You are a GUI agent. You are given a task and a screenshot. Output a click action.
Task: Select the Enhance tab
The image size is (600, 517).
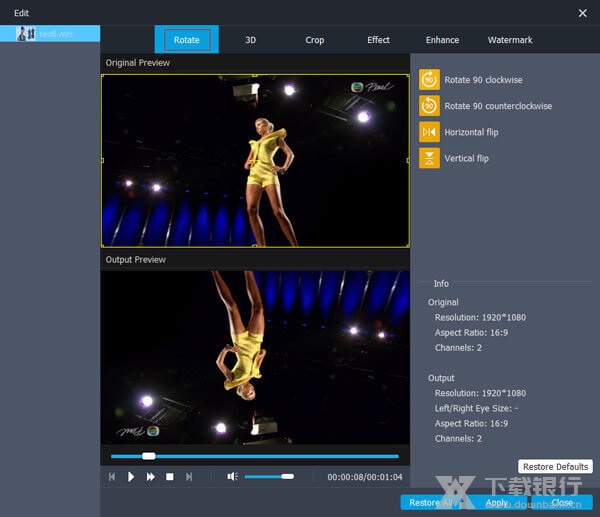point(442,40)
